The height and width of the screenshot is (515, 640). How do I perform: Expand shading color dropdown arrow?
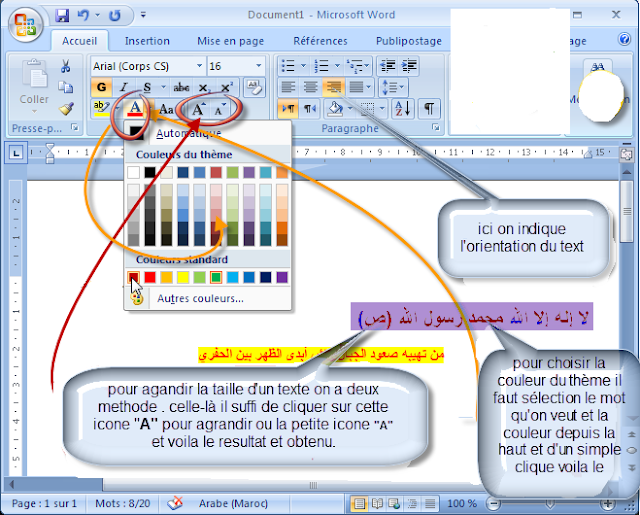pos(350,109)
